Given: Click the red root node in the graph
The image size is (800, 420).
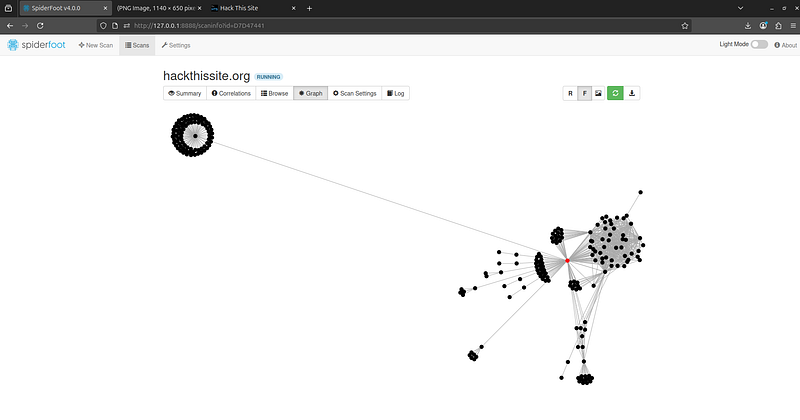Looking at the screenshot, I should coord(567,261).
